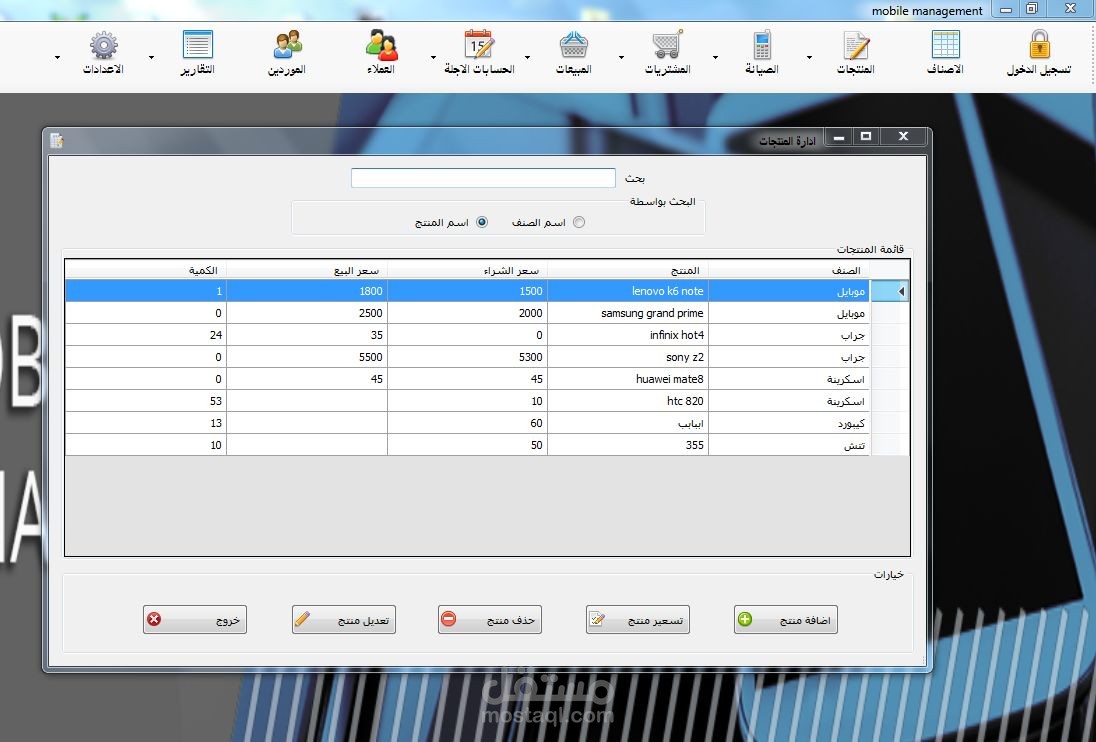This screenshot has height=742, width=1096.
Task: Click the selling price 1800 cell
Action: coord(307,291)
